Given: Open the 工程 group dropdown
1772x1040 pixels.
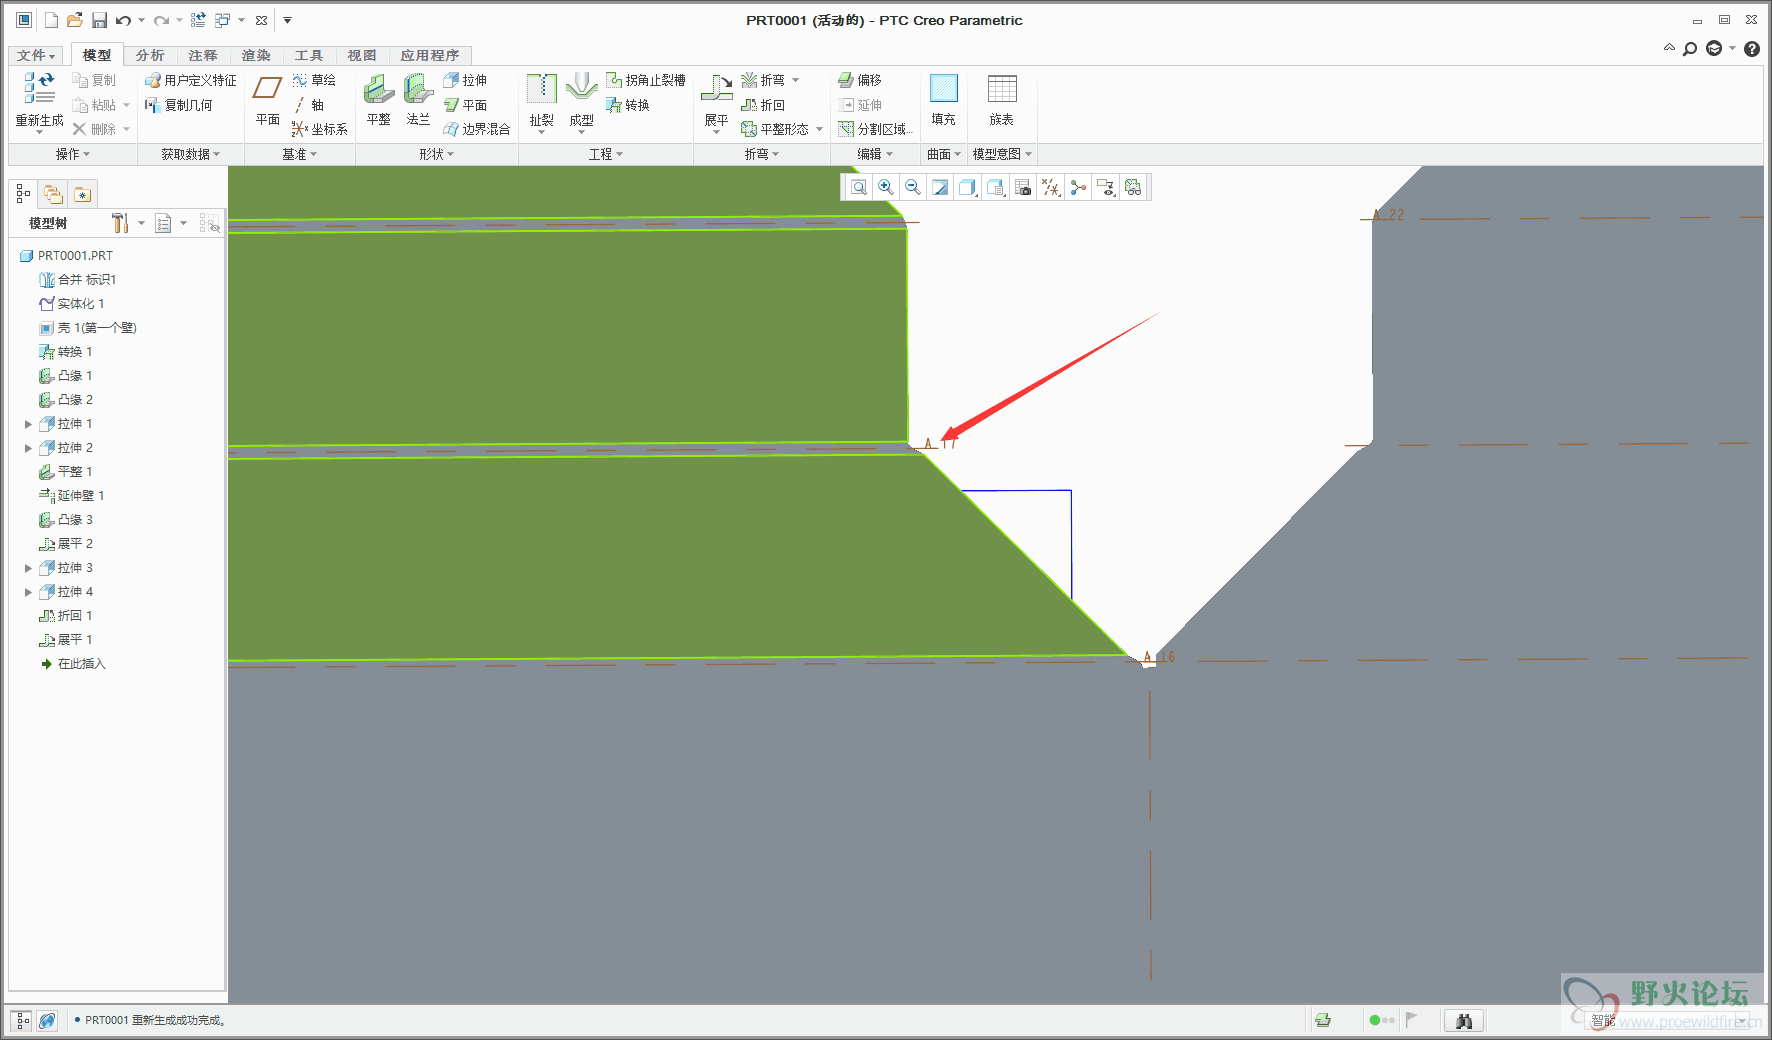Looking at the screenshot, I should 606,154.
